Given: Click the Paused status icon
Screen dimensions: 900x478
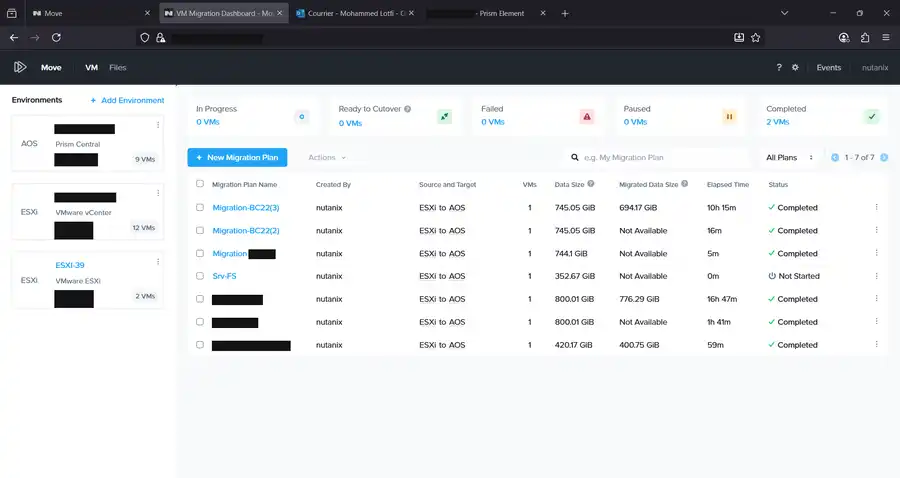Looking at the screenshot, I should point(729,116).
